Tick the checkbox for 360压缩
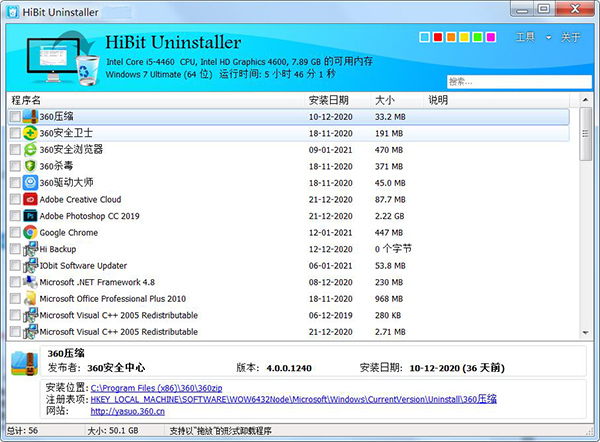 [15, 117]
